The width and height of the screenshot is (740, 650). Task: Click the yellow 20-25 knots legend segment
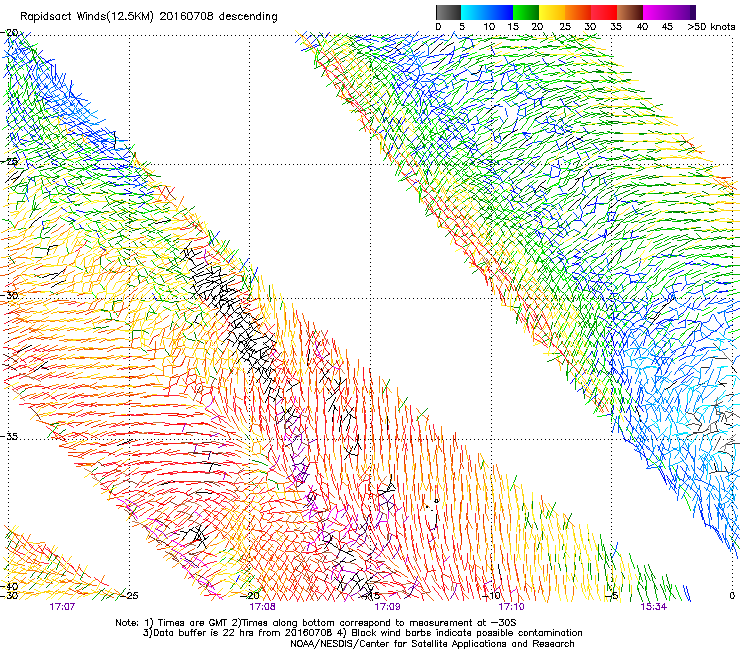tap(552, 12)
